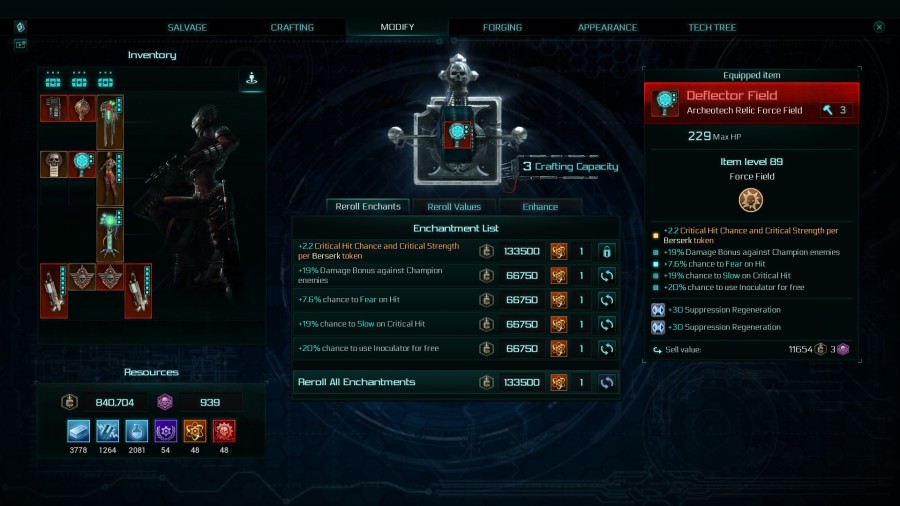
Task: Reroll the chance to Fear on Hit enchantment
Action: pos(606,300)
